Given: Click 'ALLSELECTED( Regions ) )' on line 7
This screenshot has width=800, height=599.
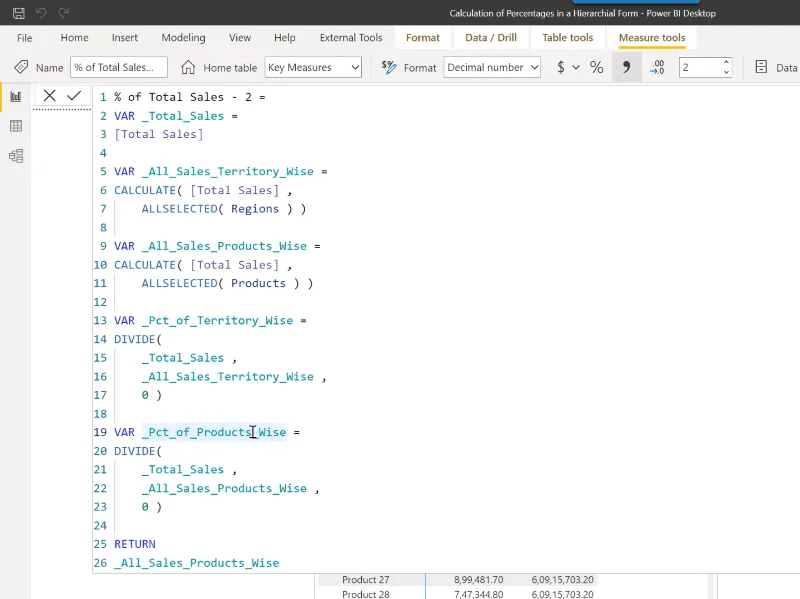Looking at the screenshot, I should (x=224, y=209).
